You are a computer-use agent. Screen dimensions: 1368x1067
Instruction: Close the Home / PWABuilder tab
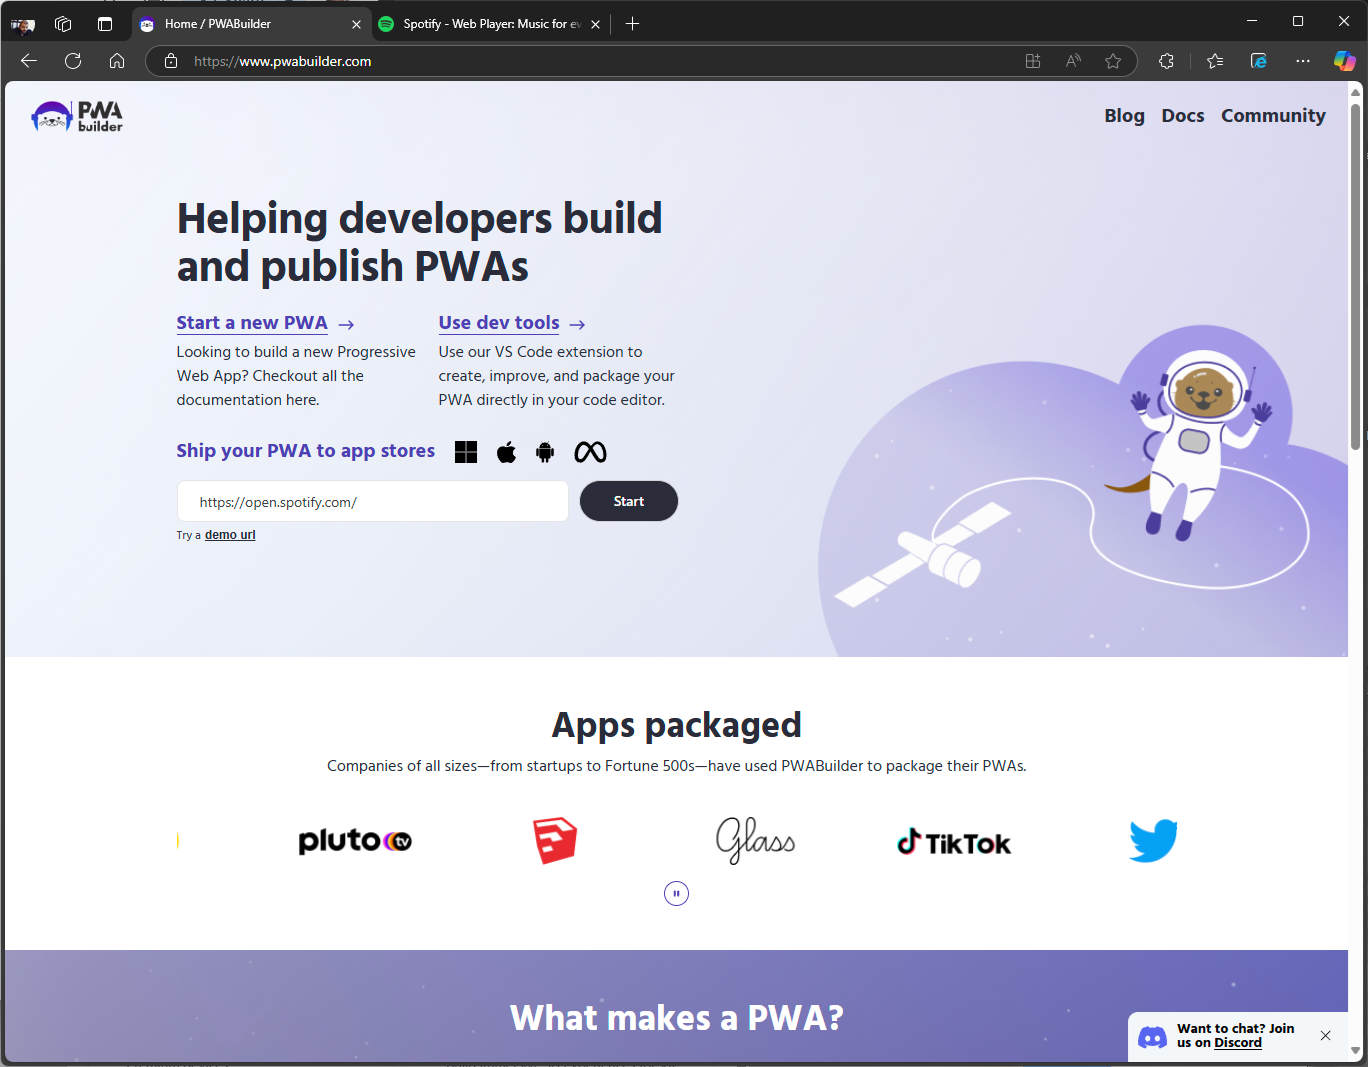[x=356, y=24]
